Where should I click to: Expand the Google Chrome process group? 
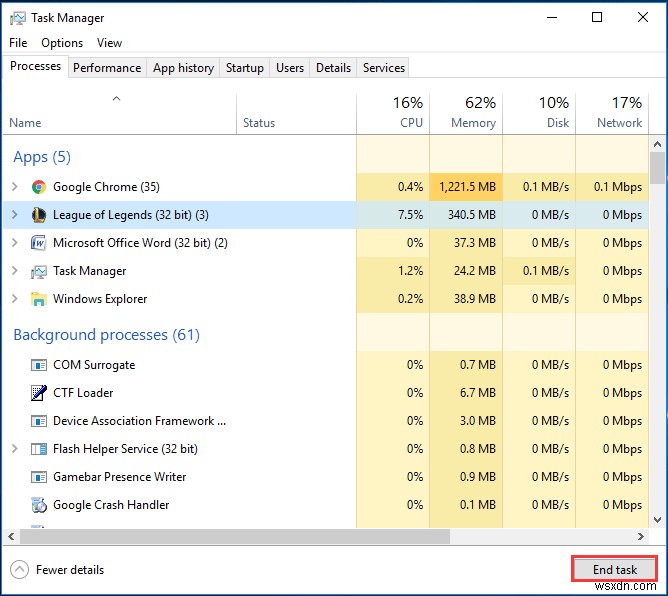click(15, 187)
